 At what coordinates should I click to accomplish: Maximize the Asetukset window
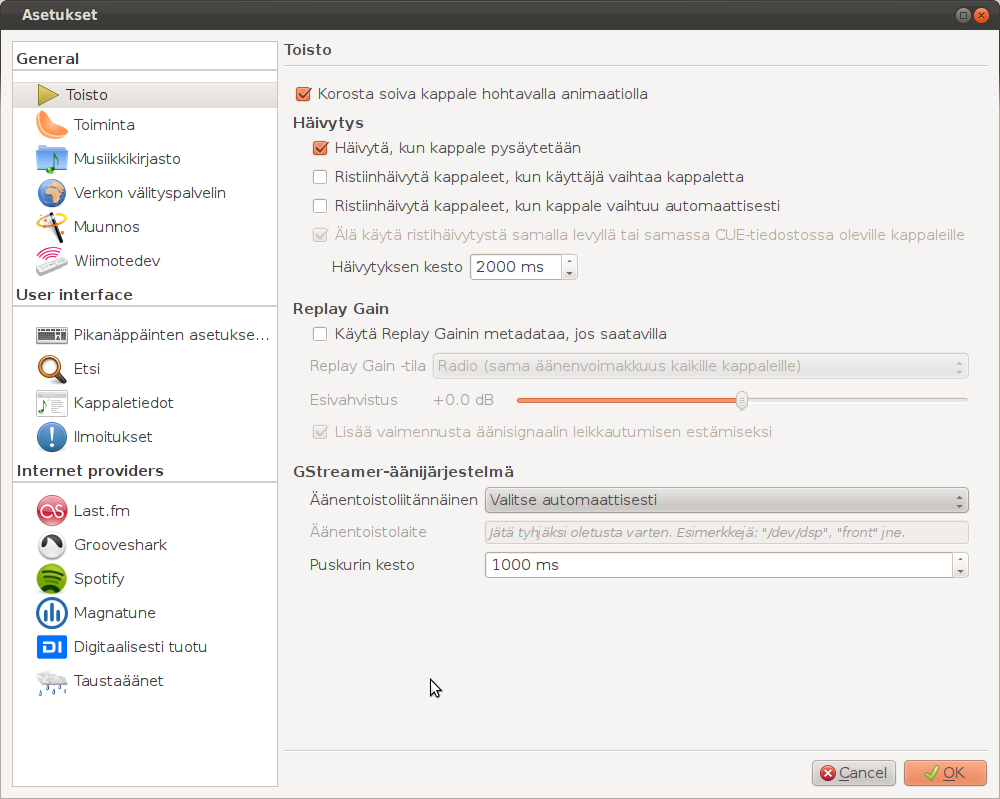point(964,15)
